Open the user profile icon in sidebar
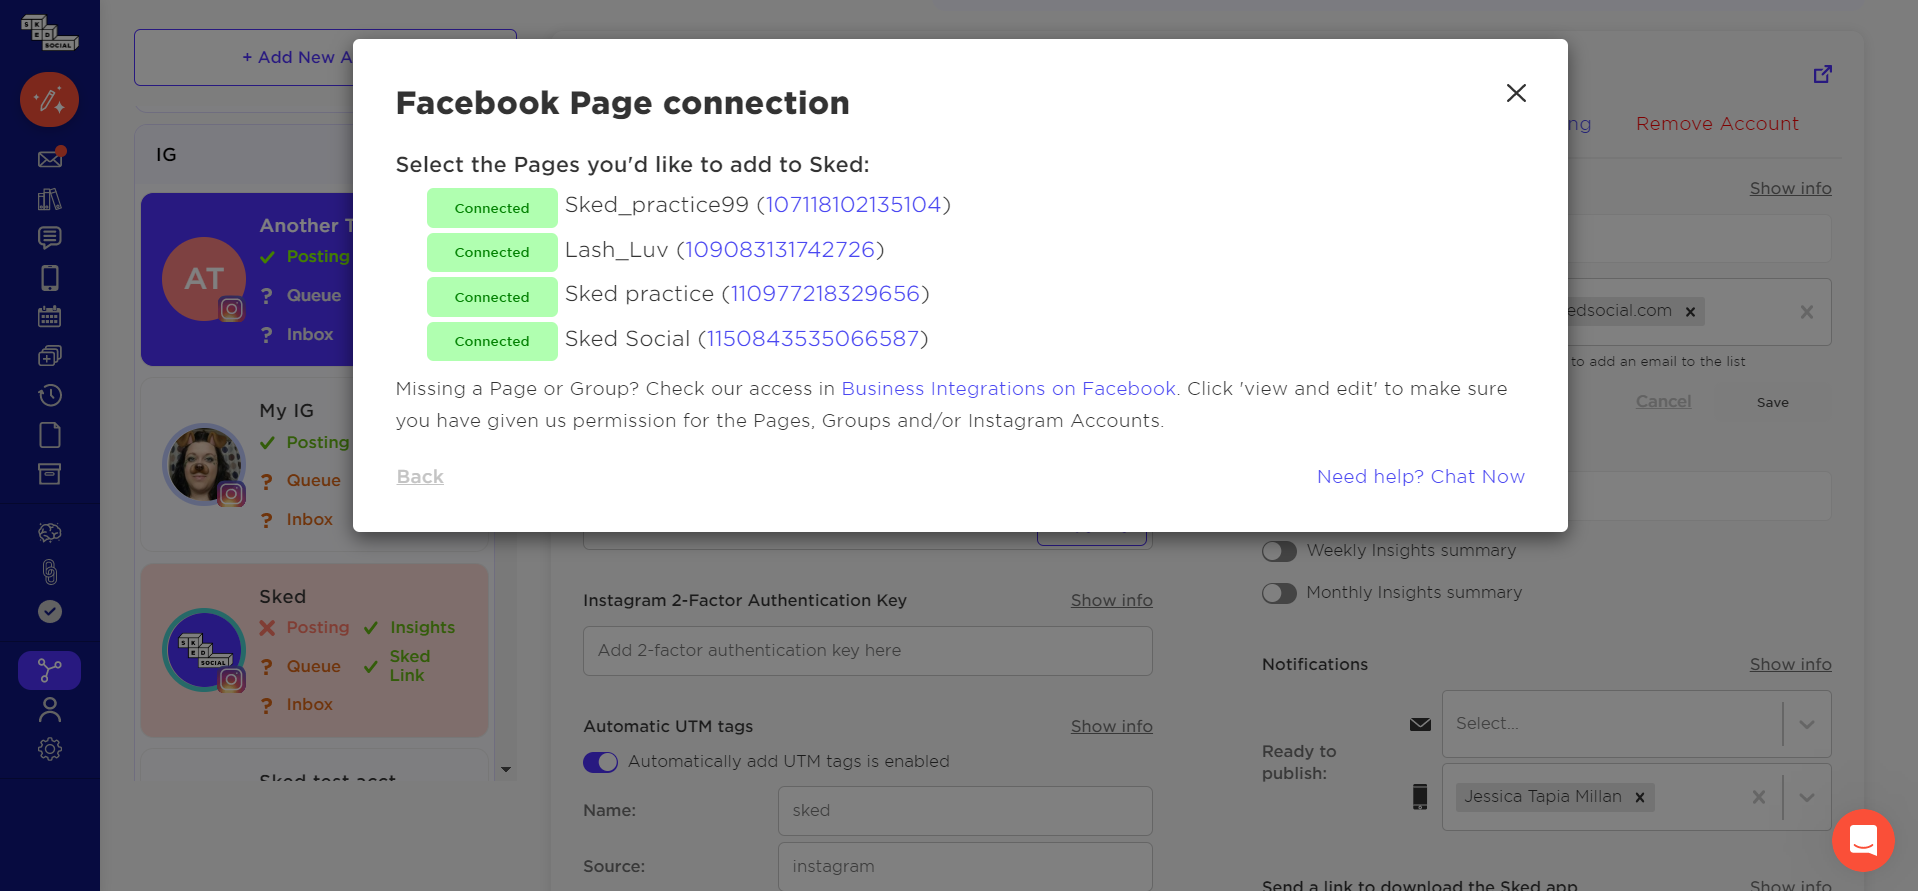This screenshot has height=891, width=1918. tap(49, 710)
